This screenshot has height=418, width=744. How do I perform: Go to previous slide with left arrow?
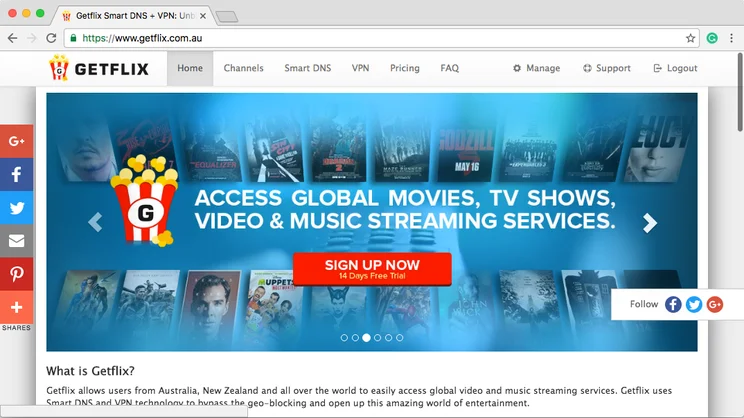coord(96,223)
